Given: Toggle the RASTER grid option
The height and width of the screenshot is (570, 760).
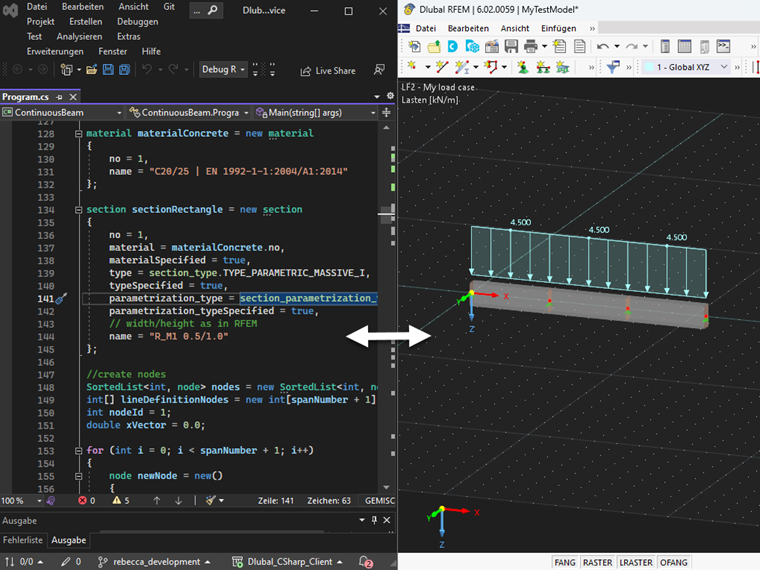Looking at the screenshot, I should [597, 563].
